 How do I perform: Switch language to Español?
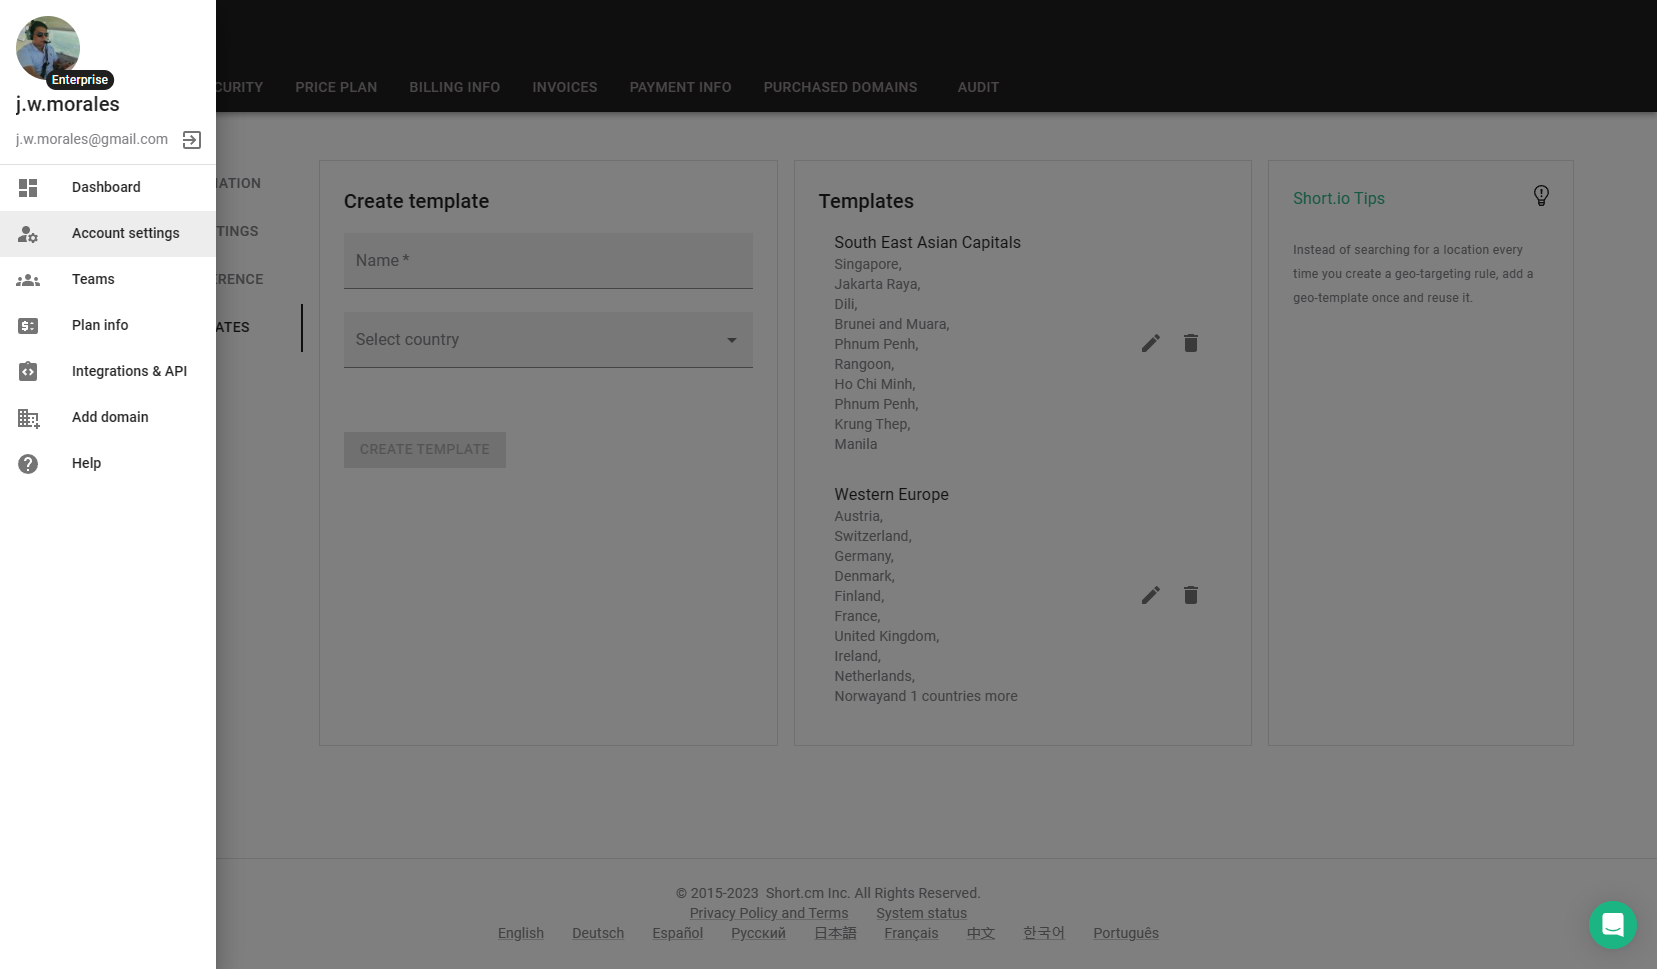pyautogui.click(x=678, y=933)
